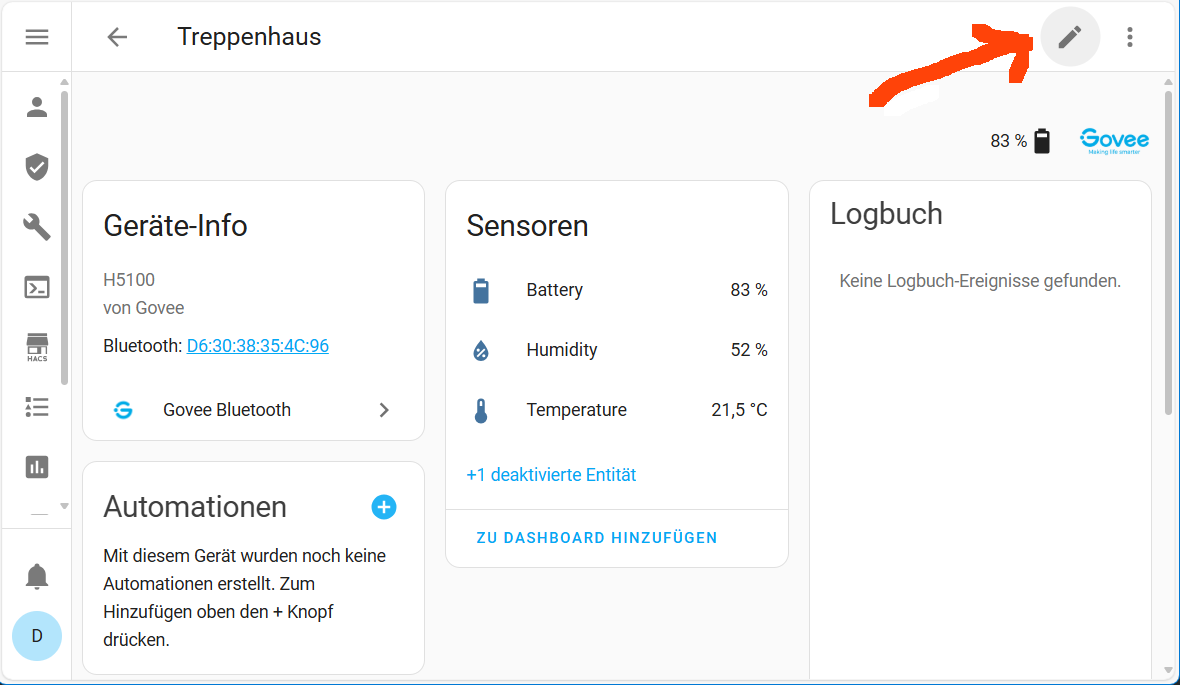Click the back arrow next to Treppenhaus
The image size is (1180, 685).
click(x=117, y=37)
